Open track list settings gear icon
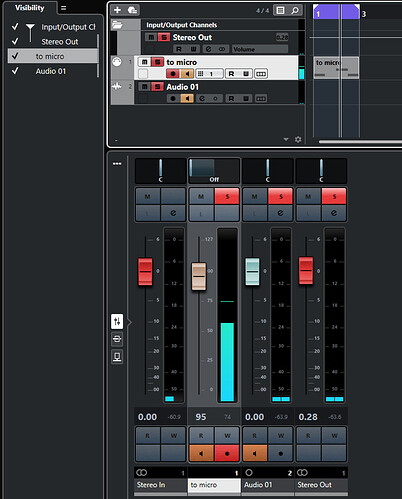 point(298,139)
